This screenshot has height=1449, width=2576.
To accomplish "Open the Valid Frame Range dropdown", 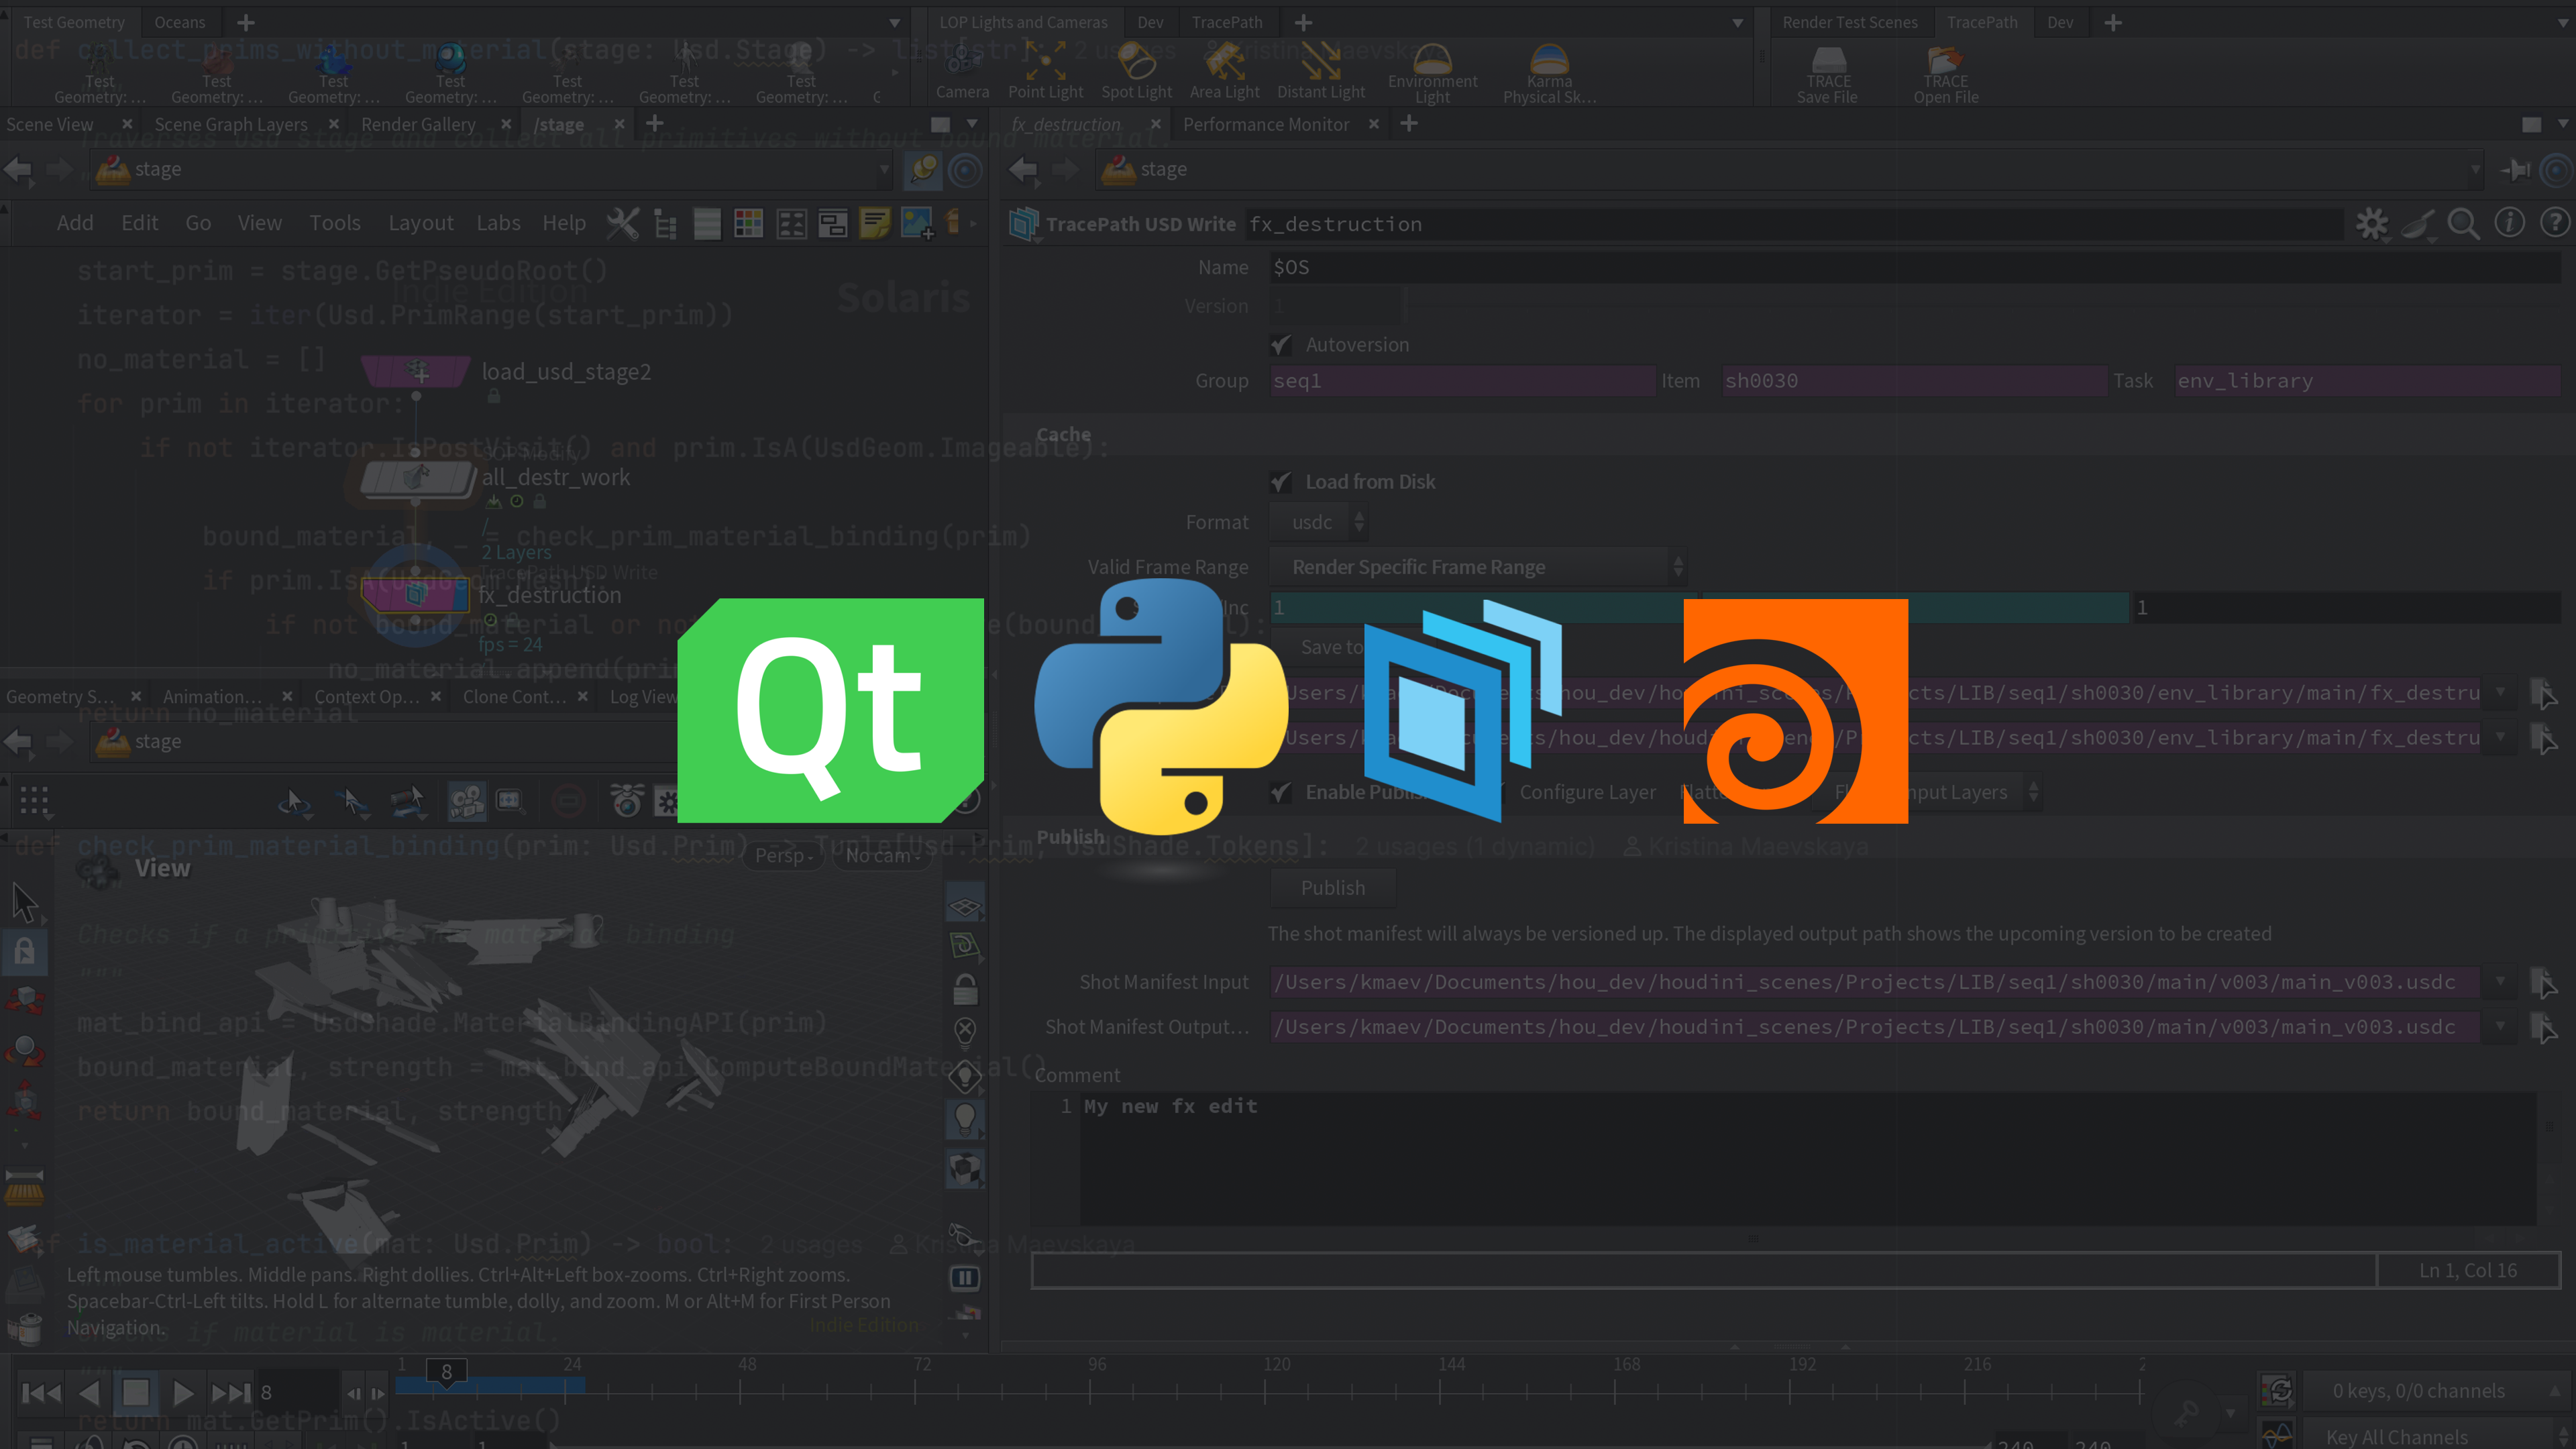I will [1477, 567].
